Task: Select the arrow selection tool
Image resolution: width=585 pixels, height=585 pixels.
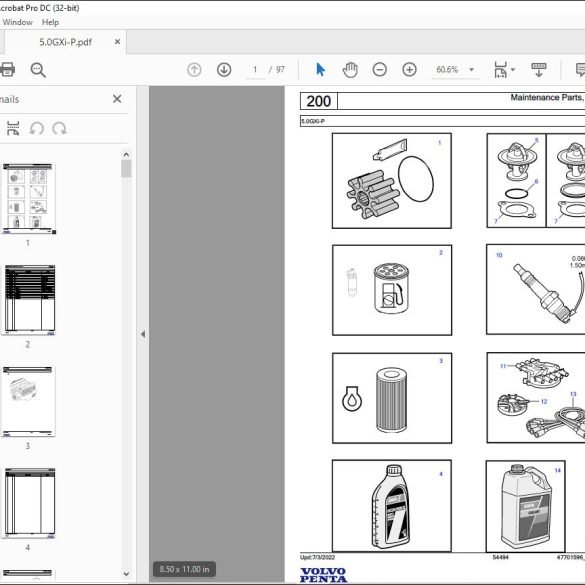Action: pos(320,70)
